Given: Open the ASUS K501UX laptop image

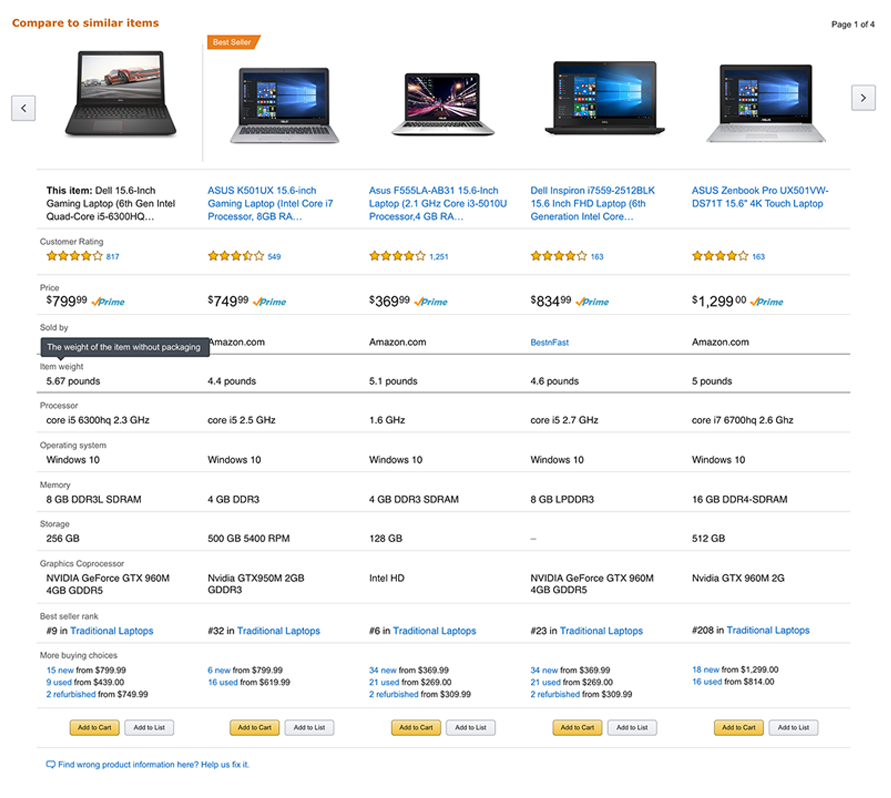Looking at the screenshot, I should [x=284, y=105].
